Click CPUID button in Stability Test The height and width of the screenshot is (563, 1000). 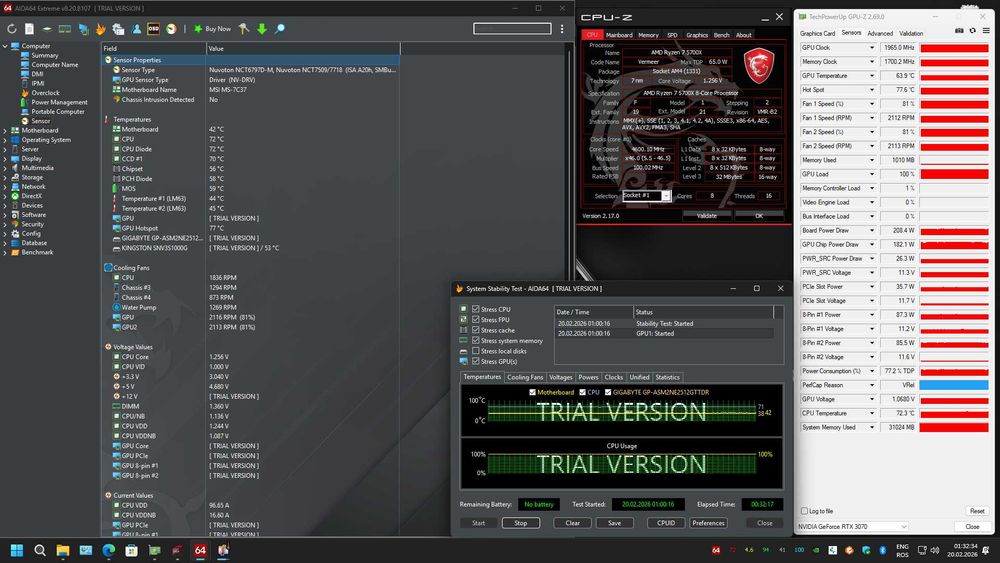(x=666, y=523)
